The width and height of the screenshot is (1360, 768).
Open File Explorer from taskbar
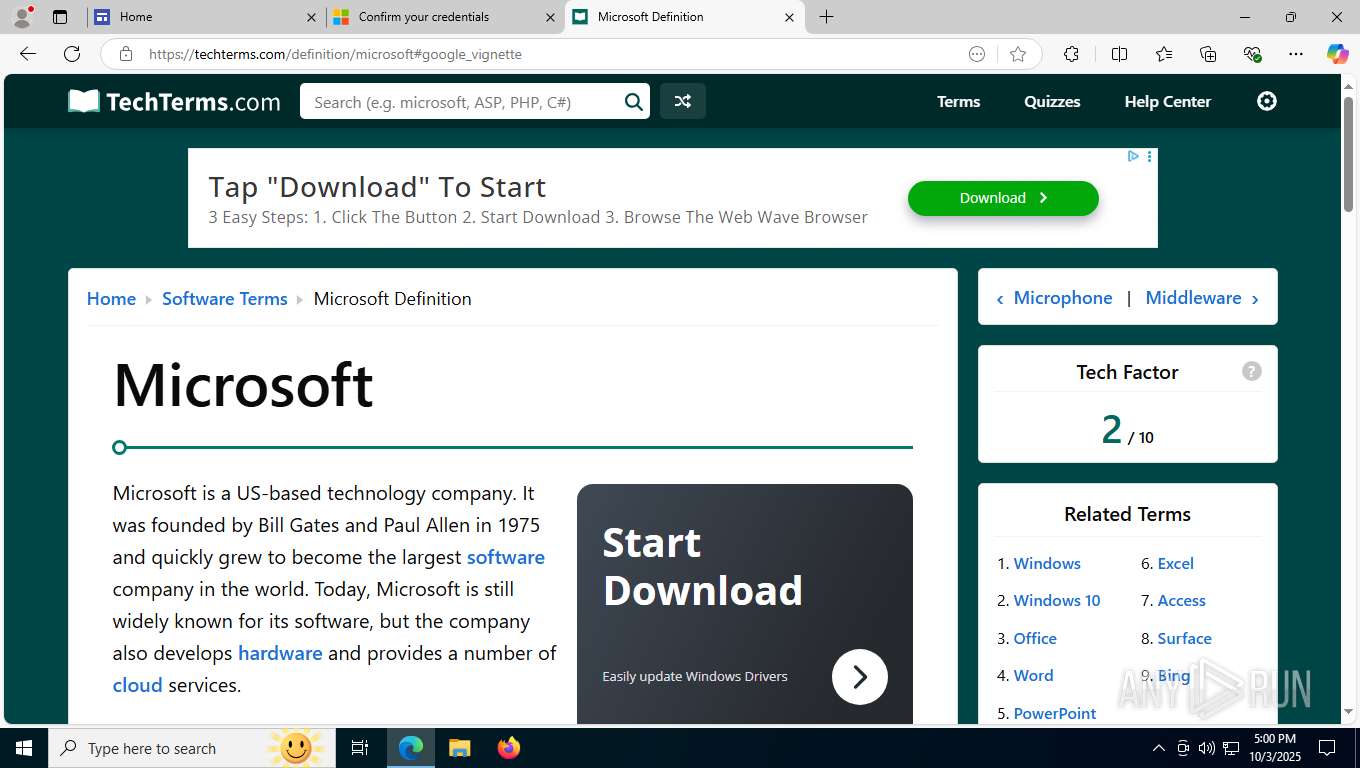(459, 748)
